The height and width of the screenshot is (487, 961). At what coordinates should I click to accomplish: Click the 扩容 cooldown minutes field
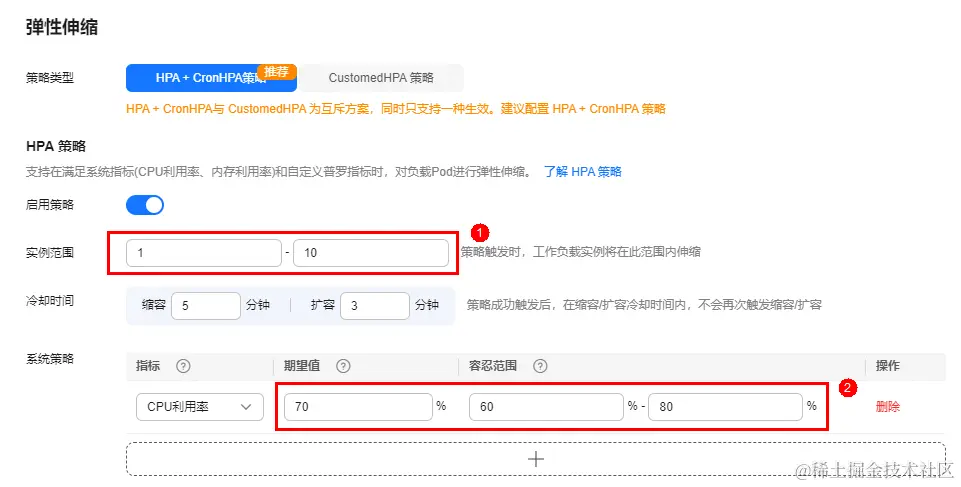(x=374, y=305)
